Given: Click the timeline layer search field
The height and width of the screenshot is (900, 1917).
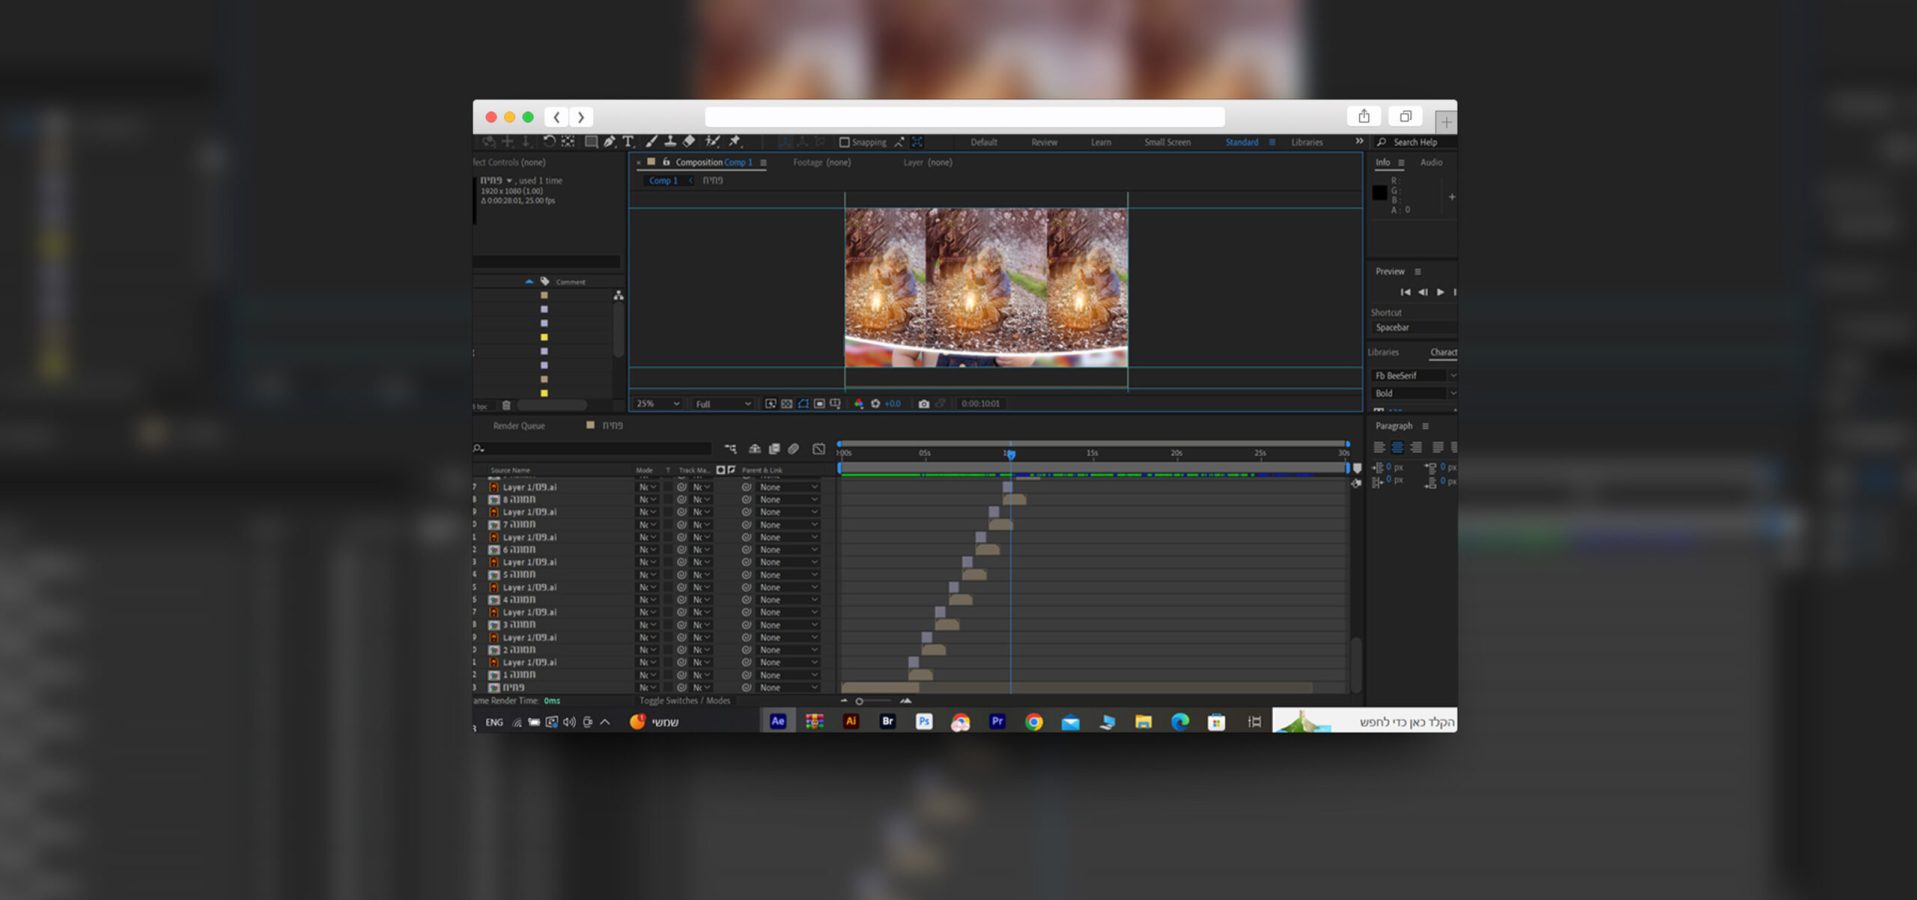Looking at the screenshot, I should [x=593, y=449].
